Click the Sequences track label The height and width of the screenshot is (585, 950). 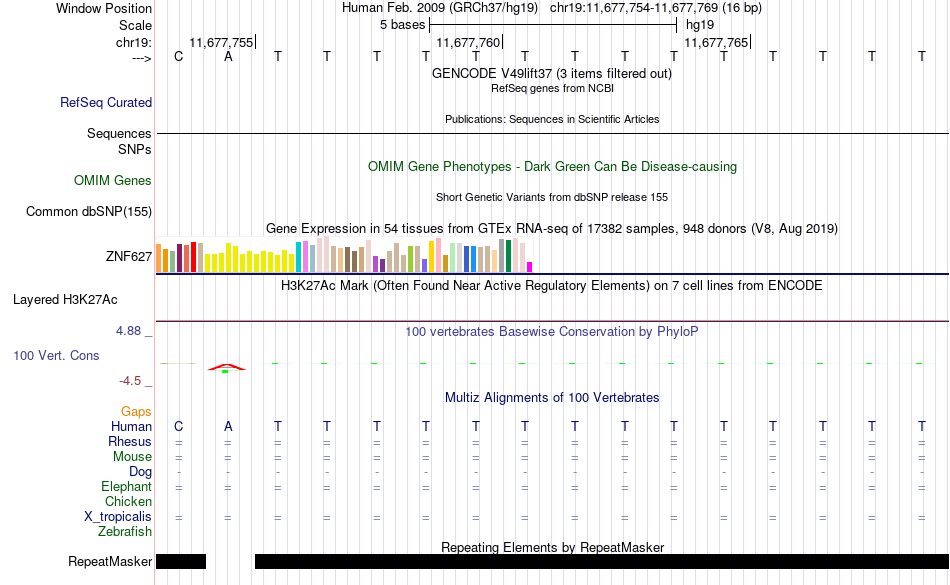(119, 133)
